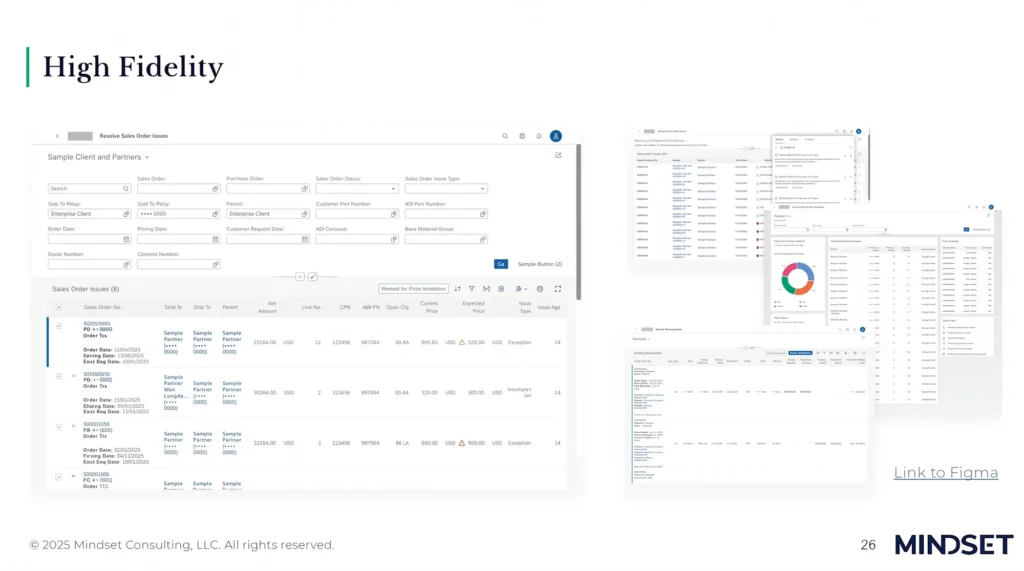Click the group columns icon in table toolbar
The height and width of the screenshot is (571, 1024).
[x=487, y=289]
